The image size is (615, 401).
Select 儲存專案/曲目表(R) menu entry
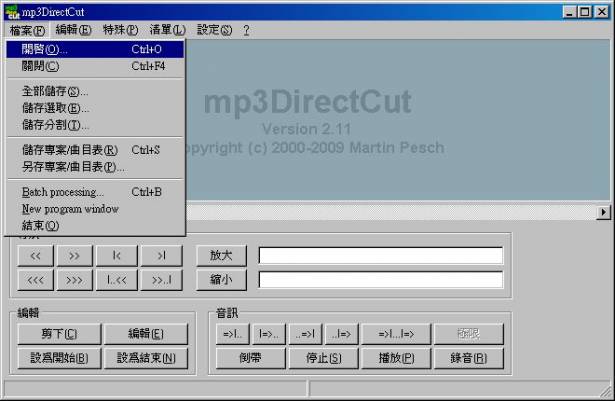coord(95,150)
